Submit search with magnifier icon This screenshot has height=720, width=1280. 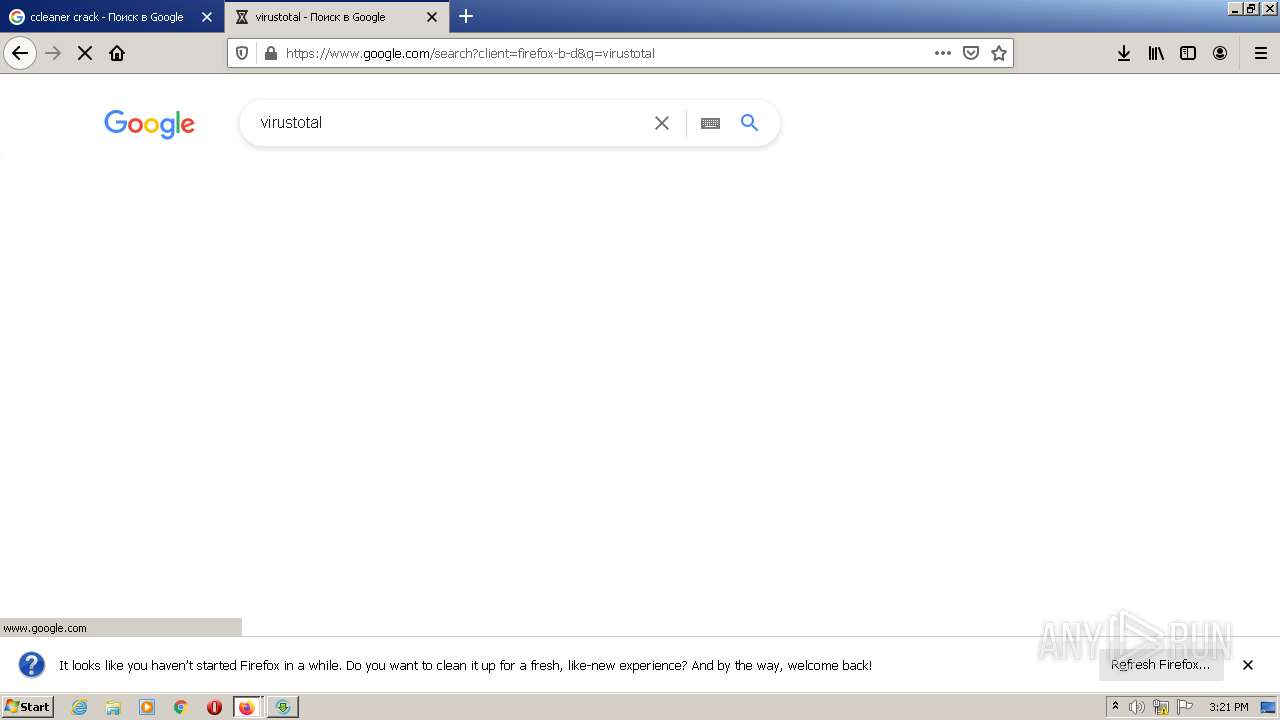pyautogui.click(x=750, y=123)
